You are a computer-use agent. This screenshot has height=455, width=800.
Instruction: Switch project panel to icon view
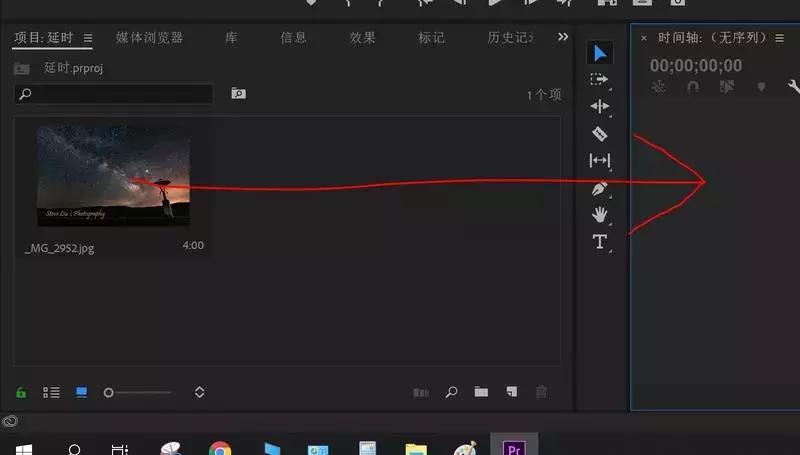[81, 392]
